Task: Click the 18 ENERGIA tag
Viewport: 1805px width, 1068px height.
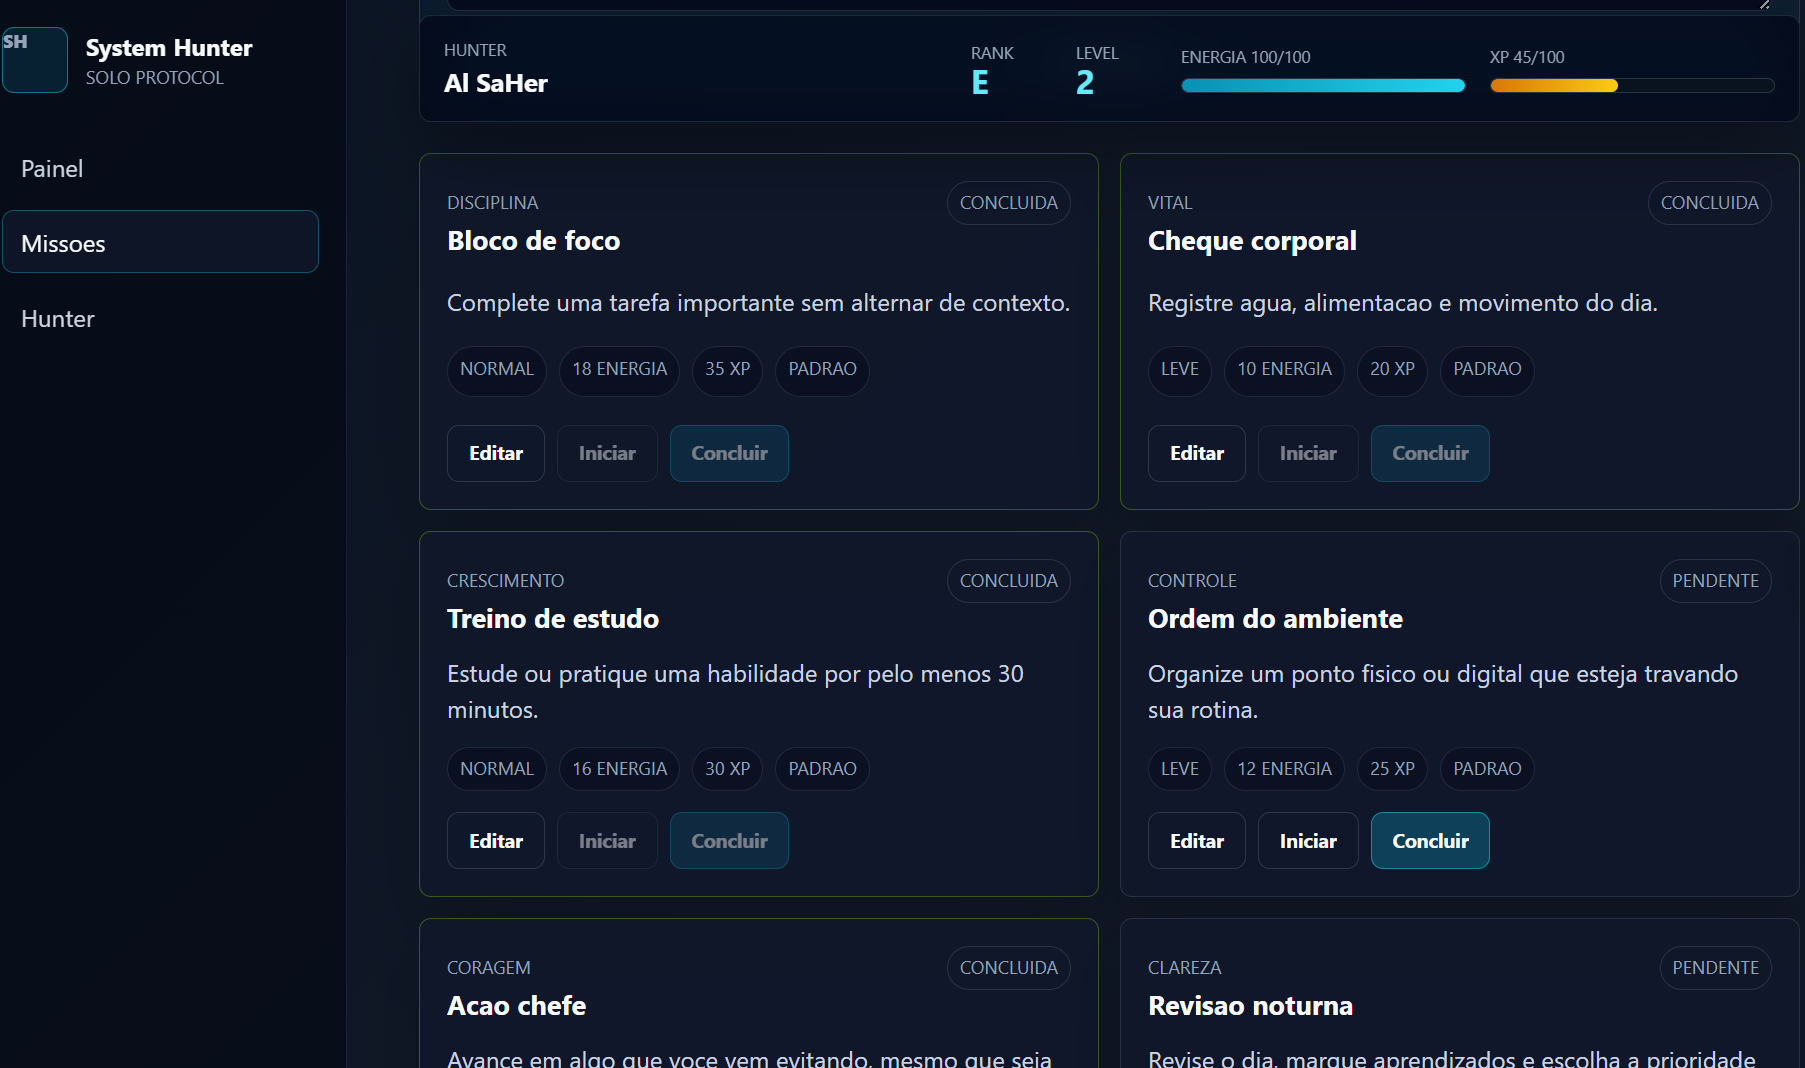Action: (619, 369)
